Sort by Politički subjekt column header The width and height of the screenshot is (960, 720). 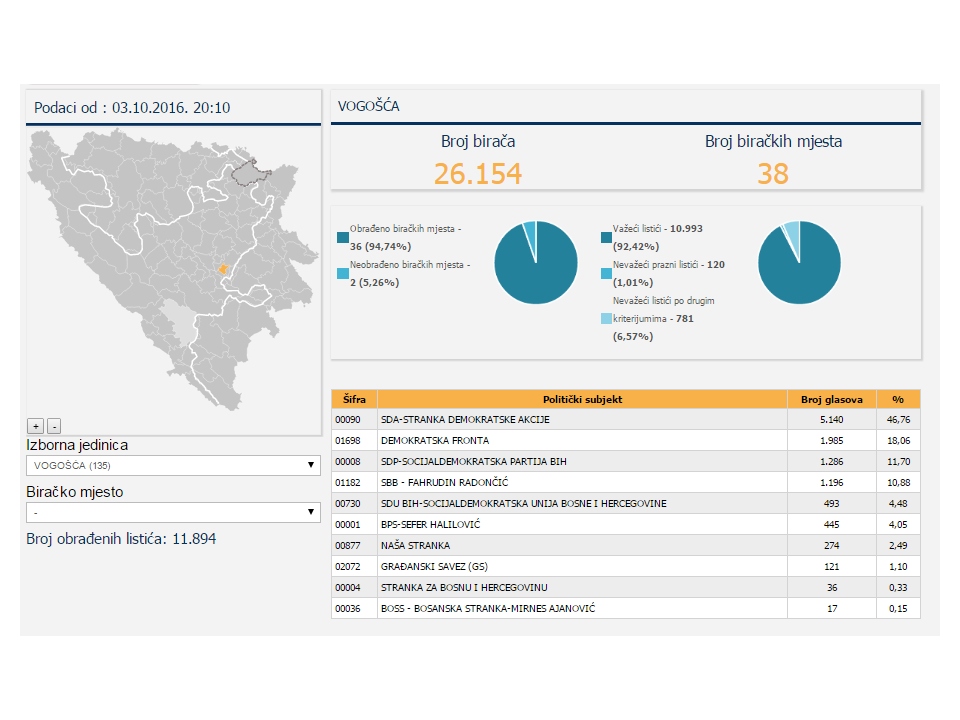click(582, 399)
